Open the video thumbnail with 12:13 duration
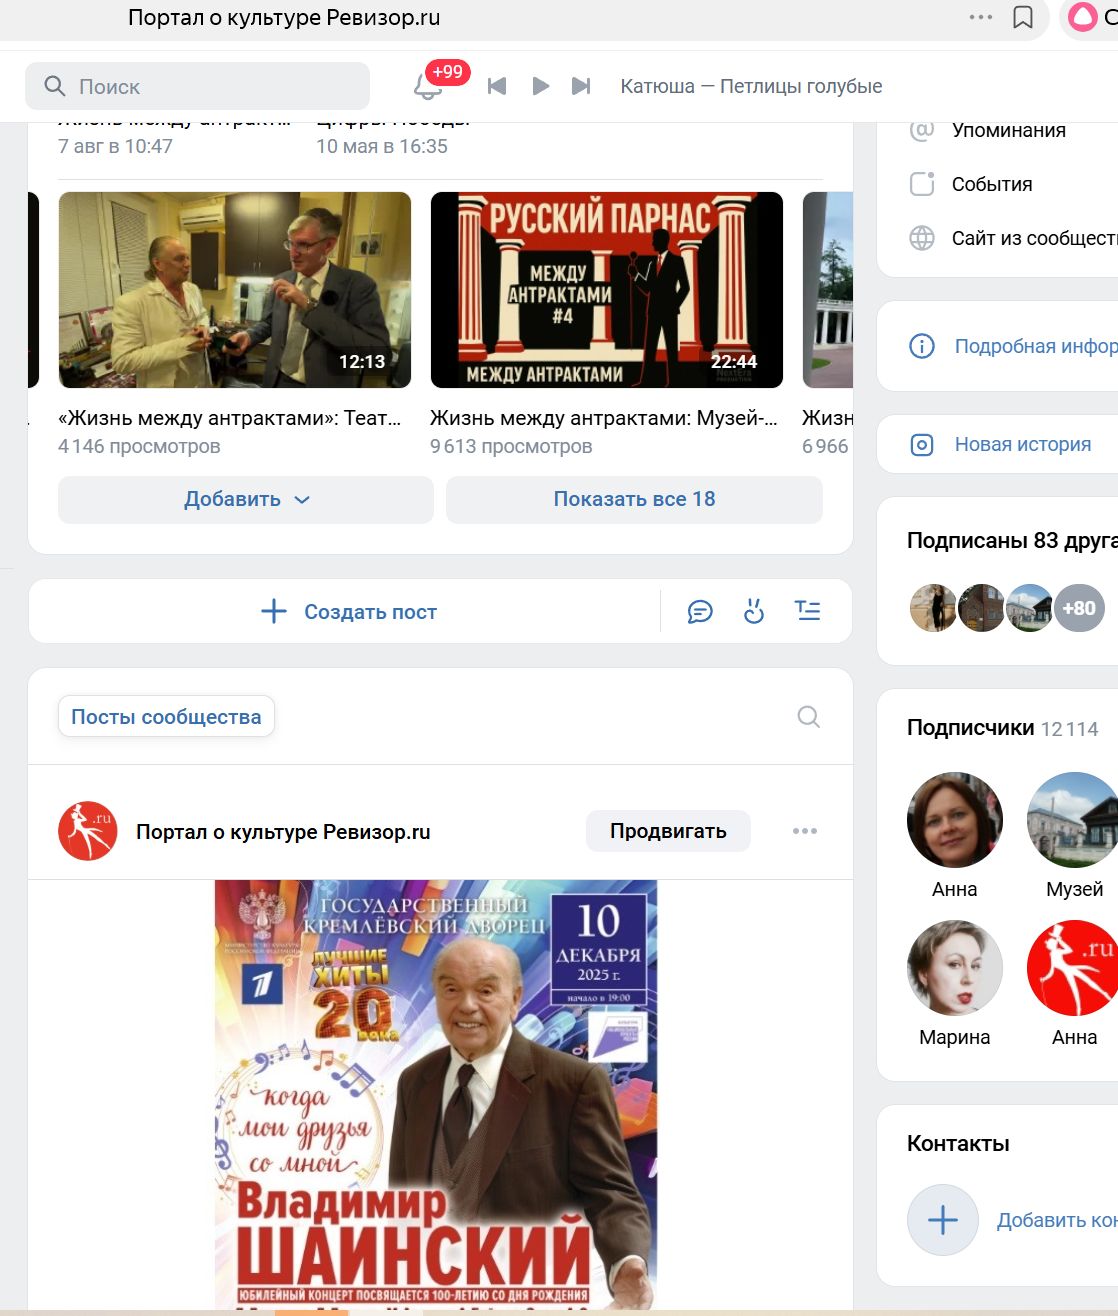1118x1316 pixels. 235,290
